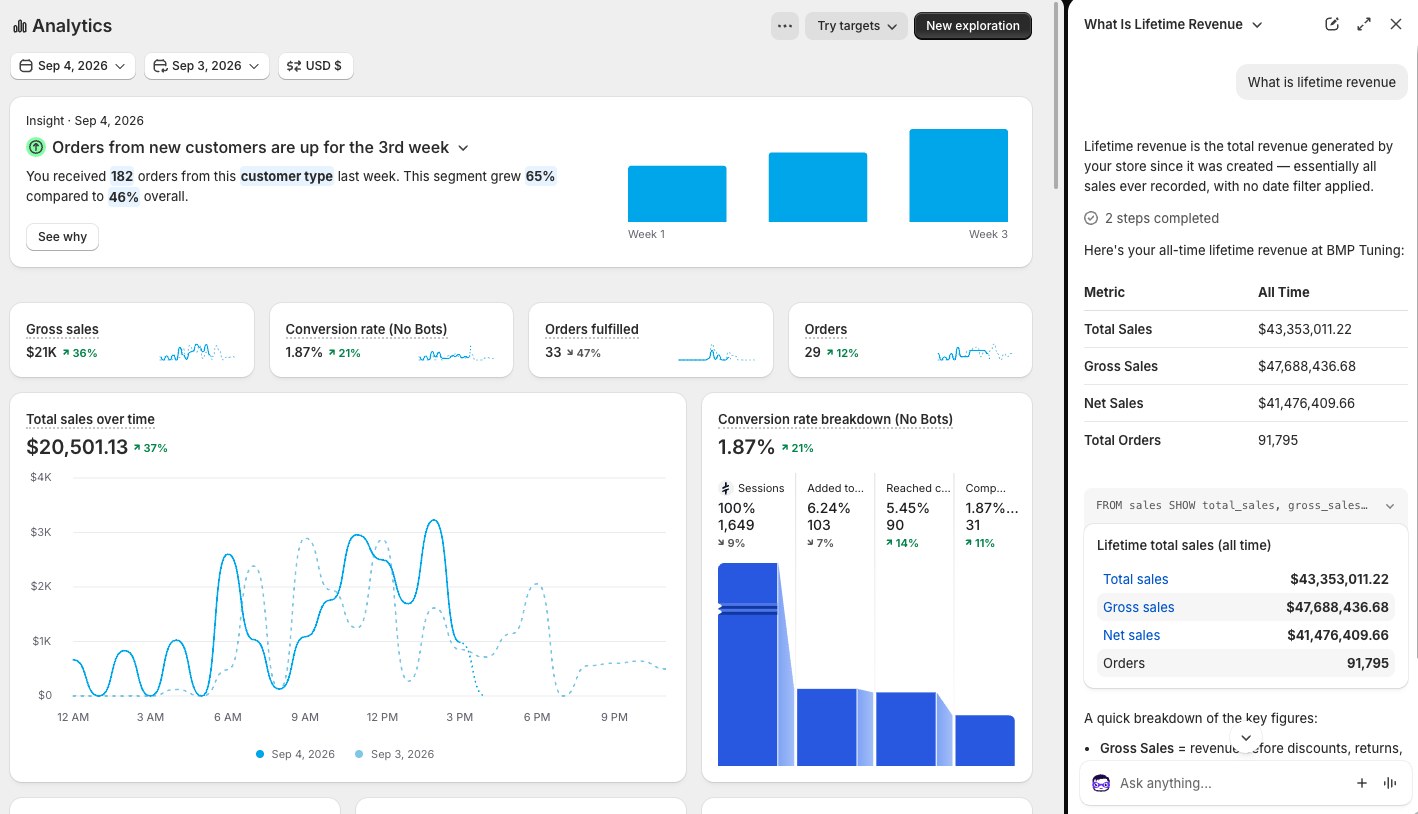Open the Orders metric card
Screen dimensions: 1418x814
910,340
